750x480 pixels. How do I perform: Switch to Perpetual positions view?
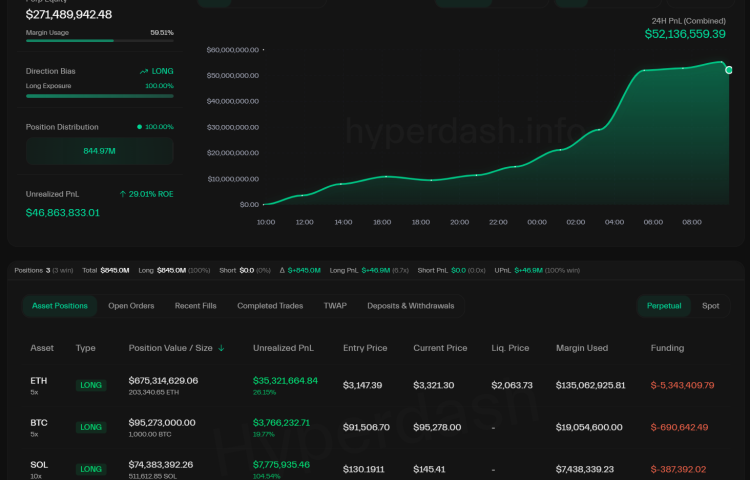[664, 306]
